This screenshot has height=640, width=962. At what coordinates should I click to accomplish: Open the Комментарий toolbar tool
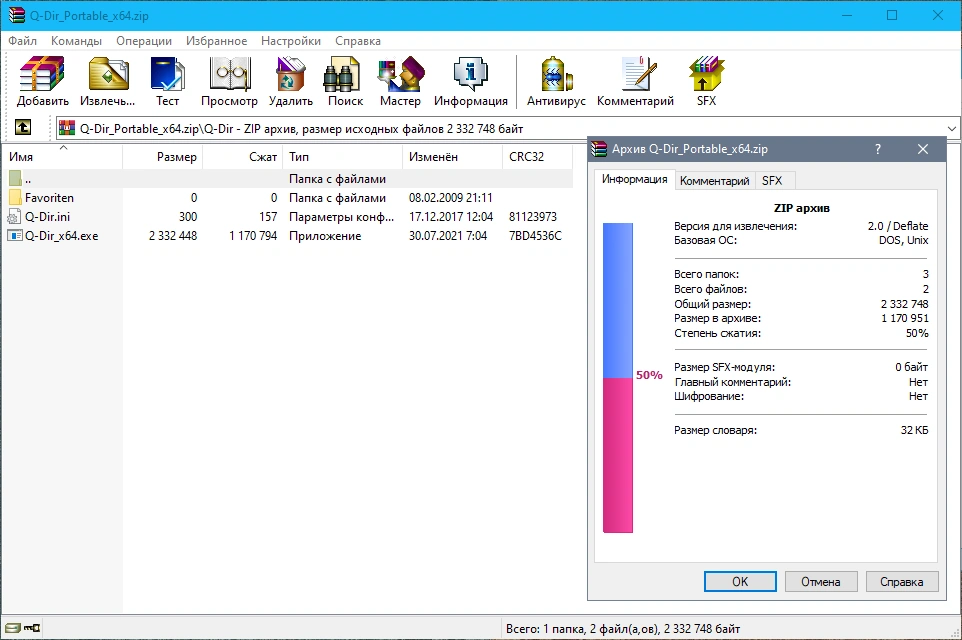point(636,82)
